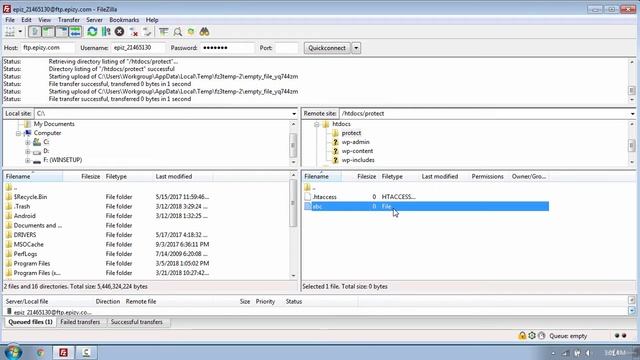Open the Transfer menu
This screenshot has height=360, width=640.
tap(69, 20)
